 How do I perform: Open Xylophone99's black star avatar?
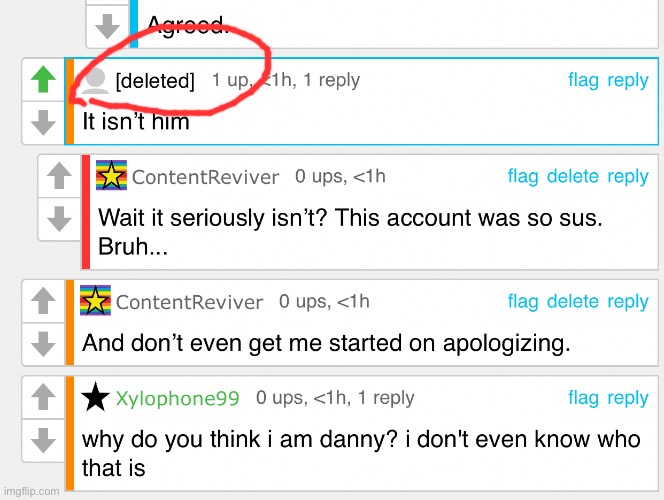(x=95, y=397)
